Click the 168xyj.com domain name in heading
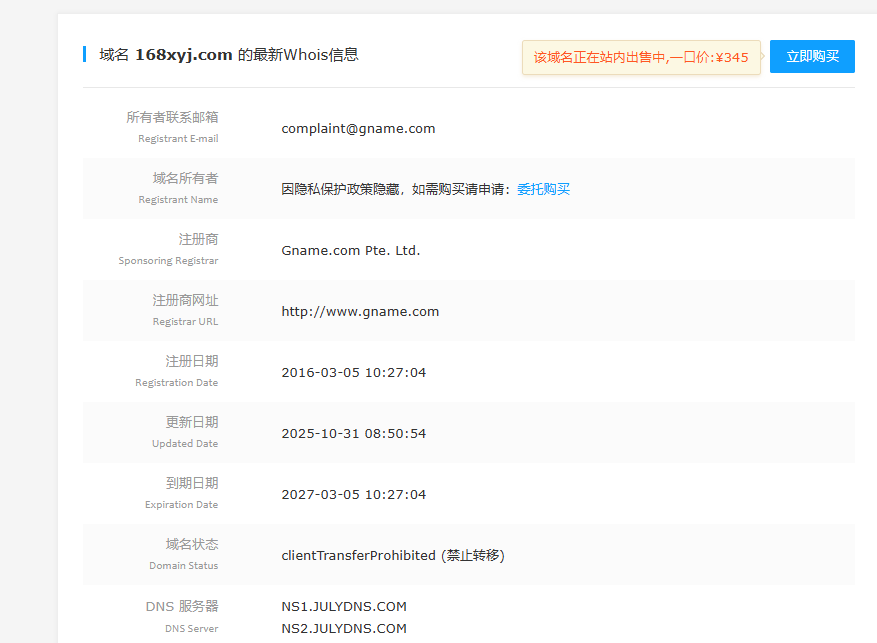 click(184, 55)
